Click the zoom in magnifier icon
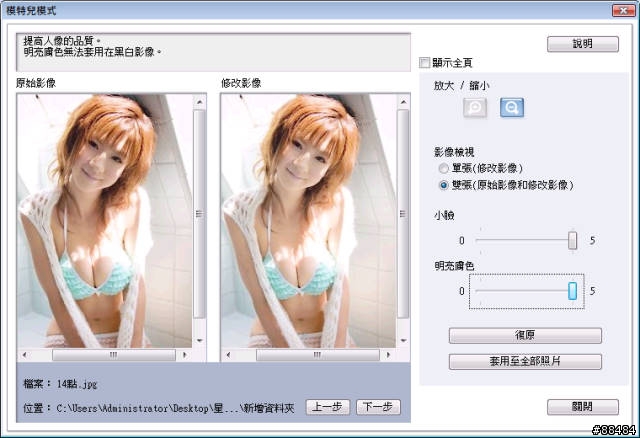Screen dimensions: 640x438 475,108
